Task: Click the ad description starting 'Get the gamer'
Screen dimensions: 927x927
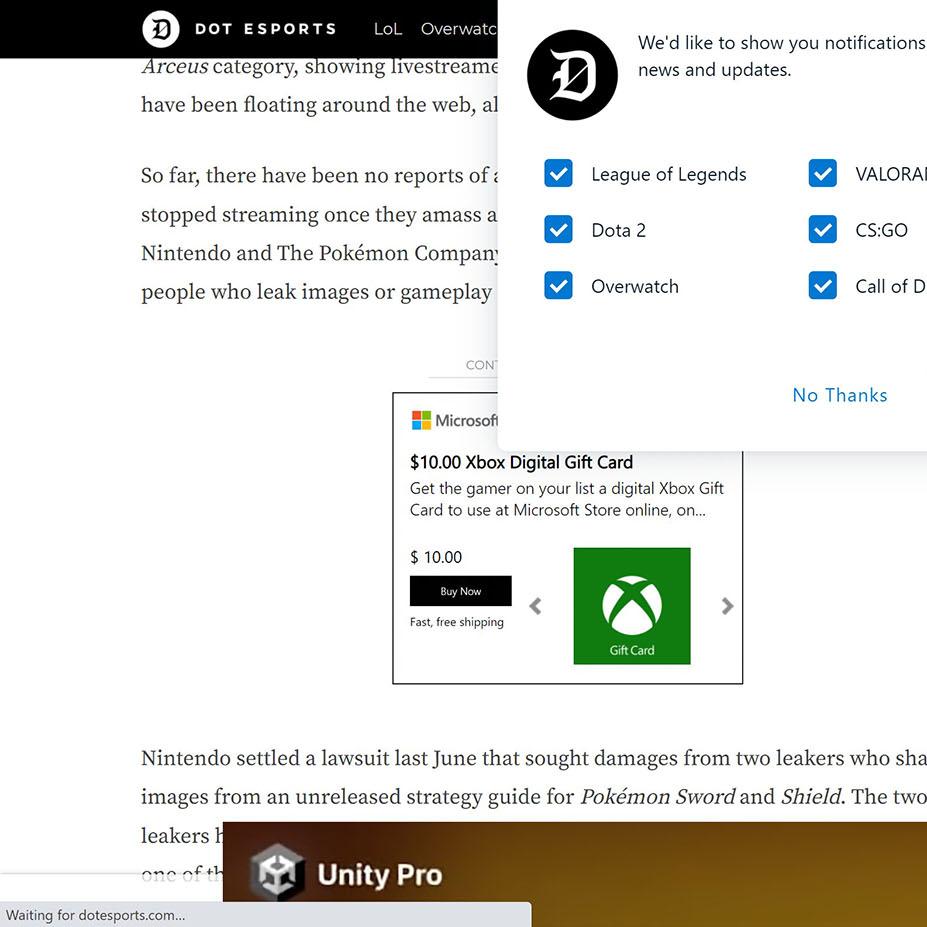Action: coord(566,499)
